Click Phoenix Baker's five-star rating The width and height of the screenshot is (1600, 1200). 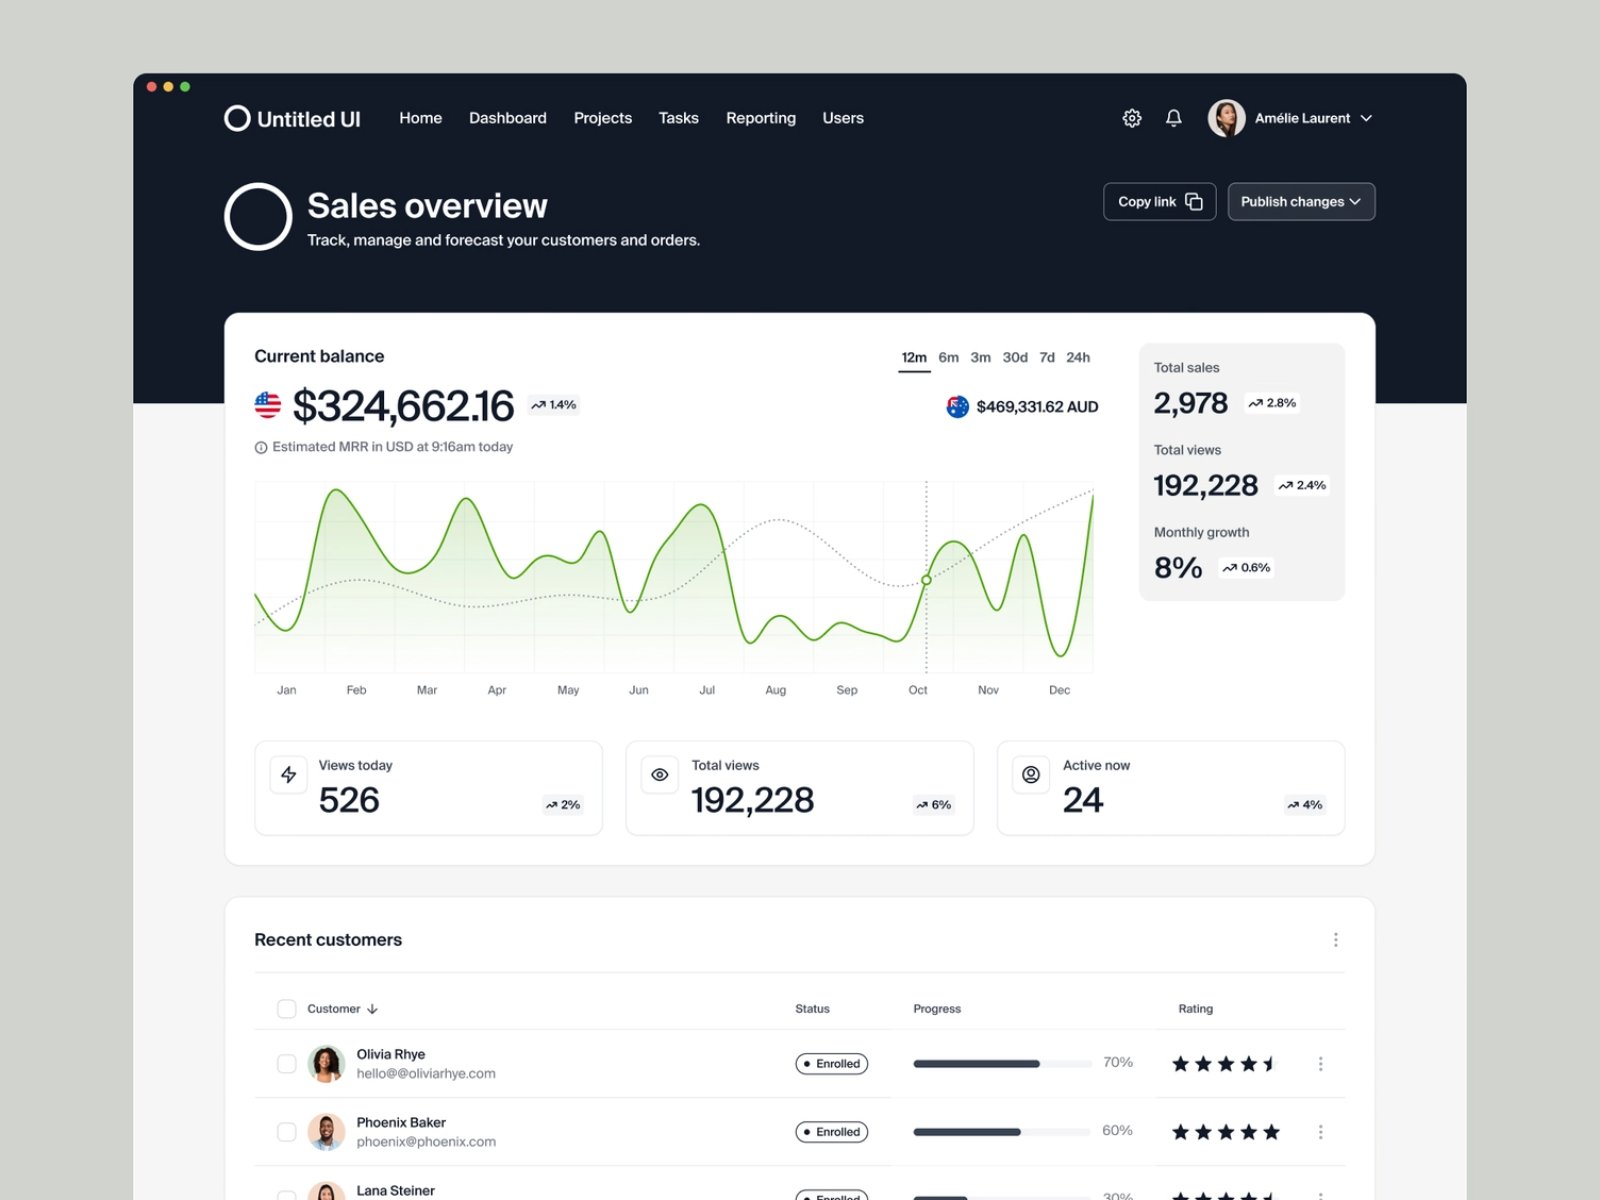click(1226, 1132)
